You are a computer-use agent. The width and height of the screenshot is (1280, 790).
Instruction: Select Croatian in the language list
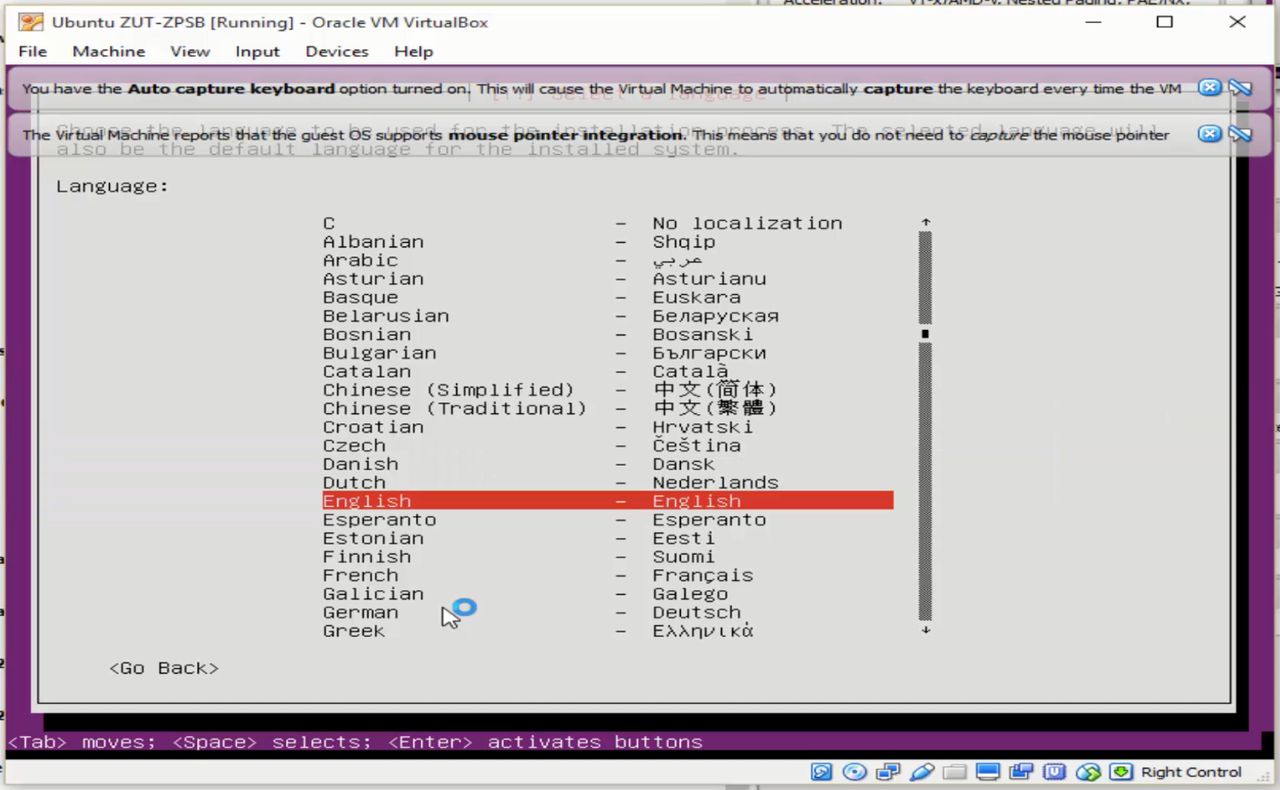coord(538,427)
